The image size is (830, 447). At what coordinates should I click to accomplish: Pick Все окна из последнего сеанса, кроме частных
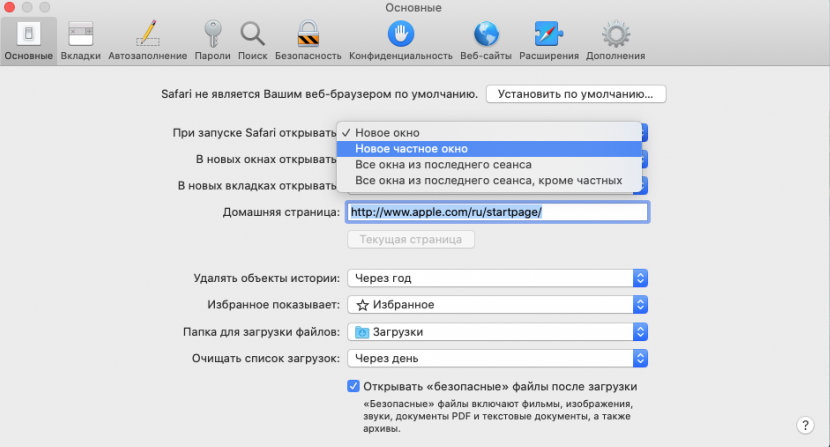488,180
